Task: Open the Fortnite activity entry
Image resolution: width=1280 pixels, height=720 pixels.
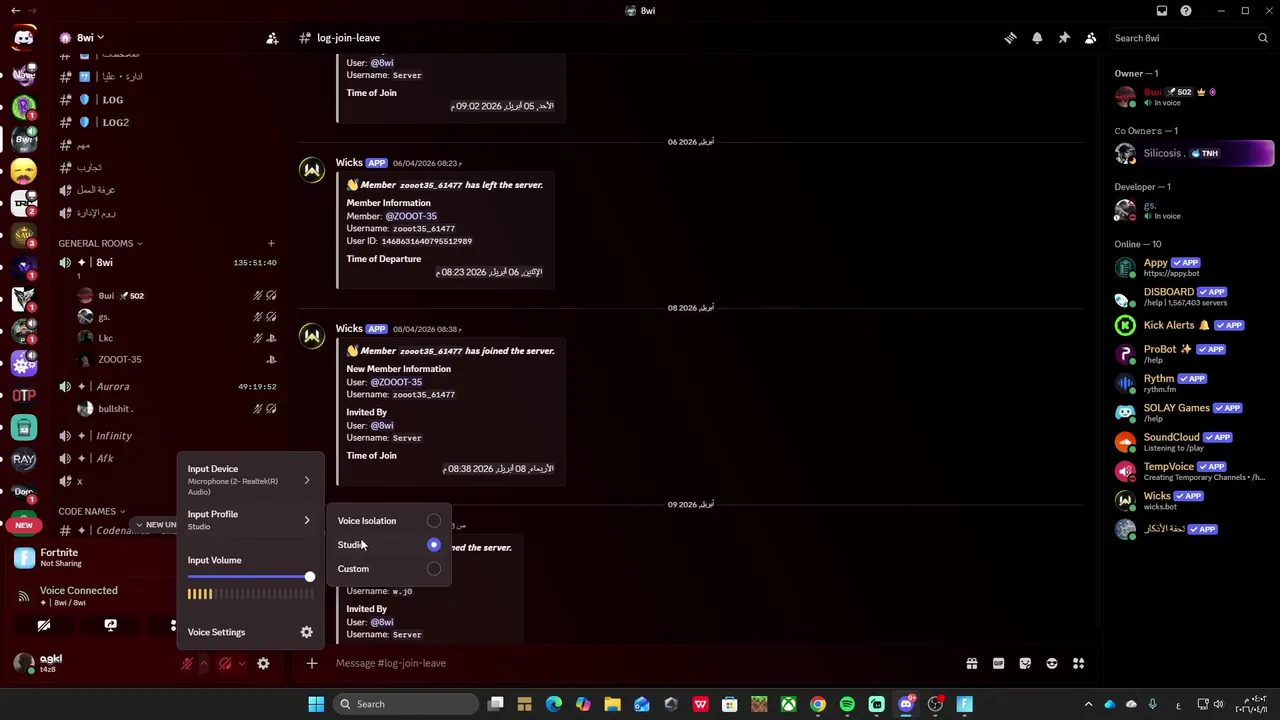Action: [x=90, y=557]
